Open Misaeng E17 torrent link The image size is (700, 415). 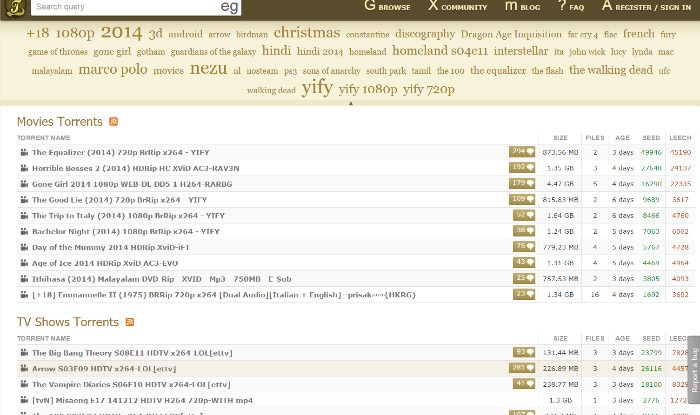[x=142, y=400]
